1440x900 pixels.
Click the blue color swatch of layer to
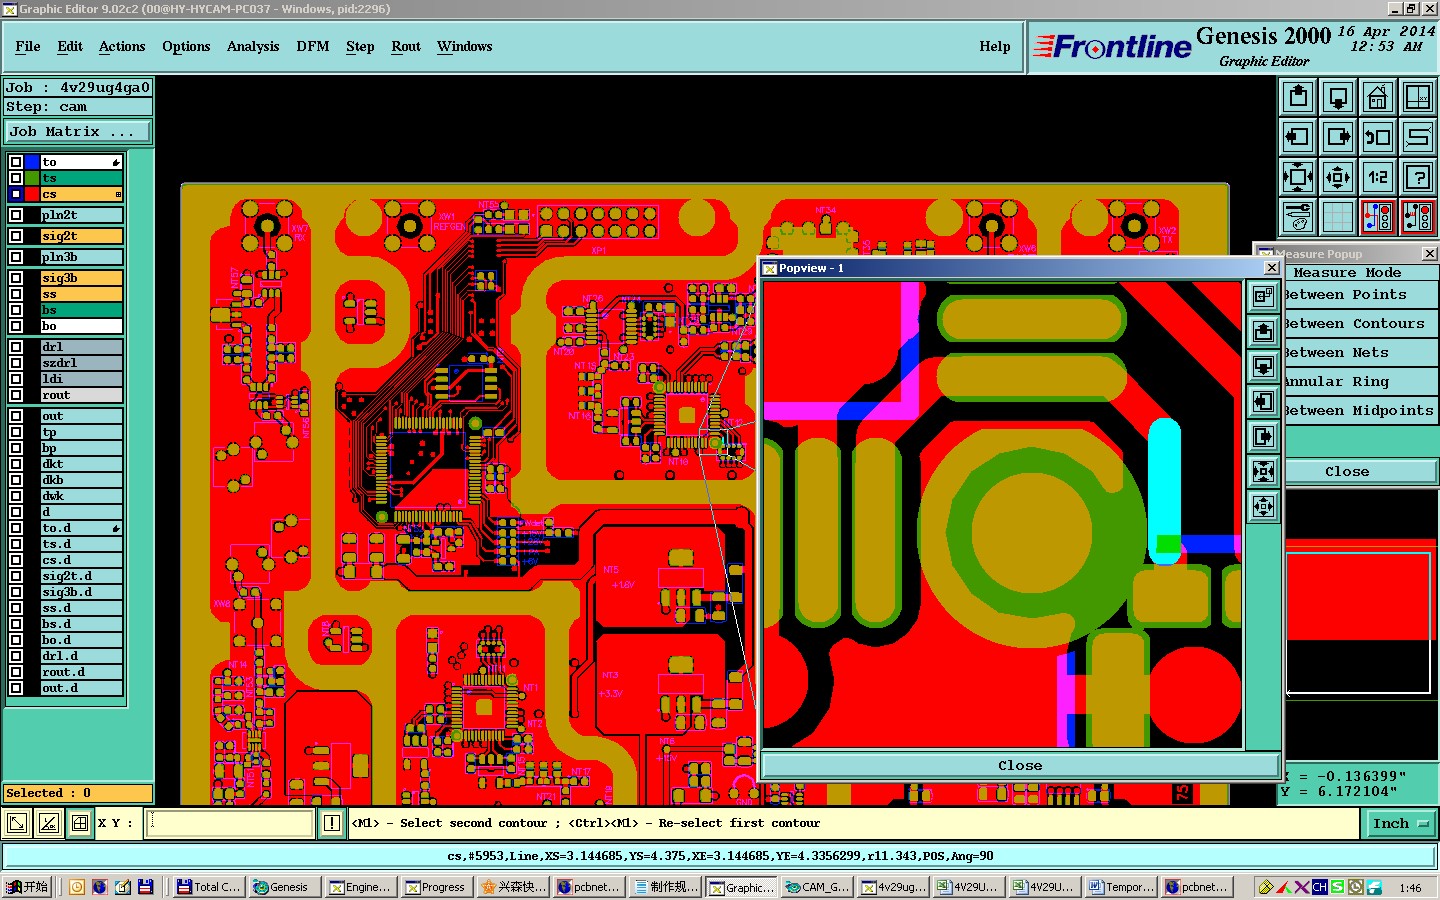tap(32, 162)
